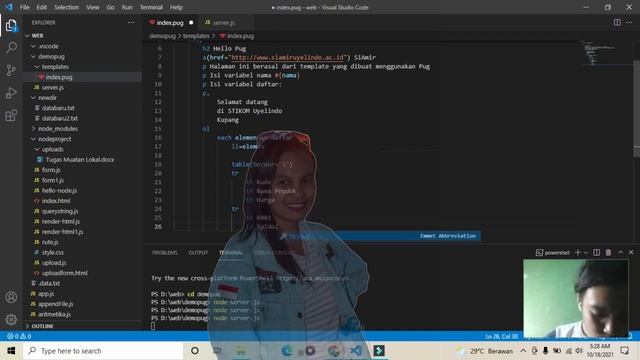Viewport: 640px width, 360px height.
Task: Open Windows notification center
Action: click(624, 351)
